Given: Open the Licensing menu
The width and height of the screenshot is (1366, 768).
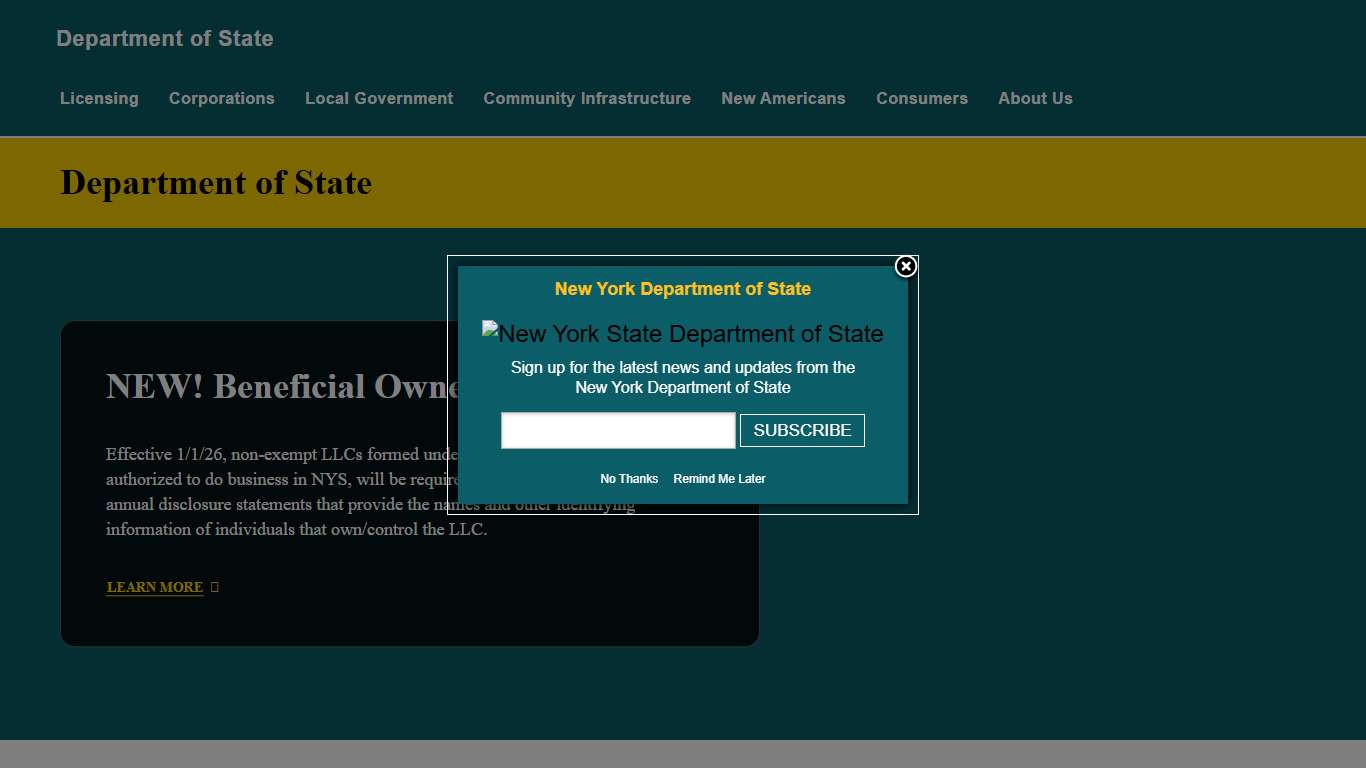Looking at the screenshot, I should (x=99, y=98).
